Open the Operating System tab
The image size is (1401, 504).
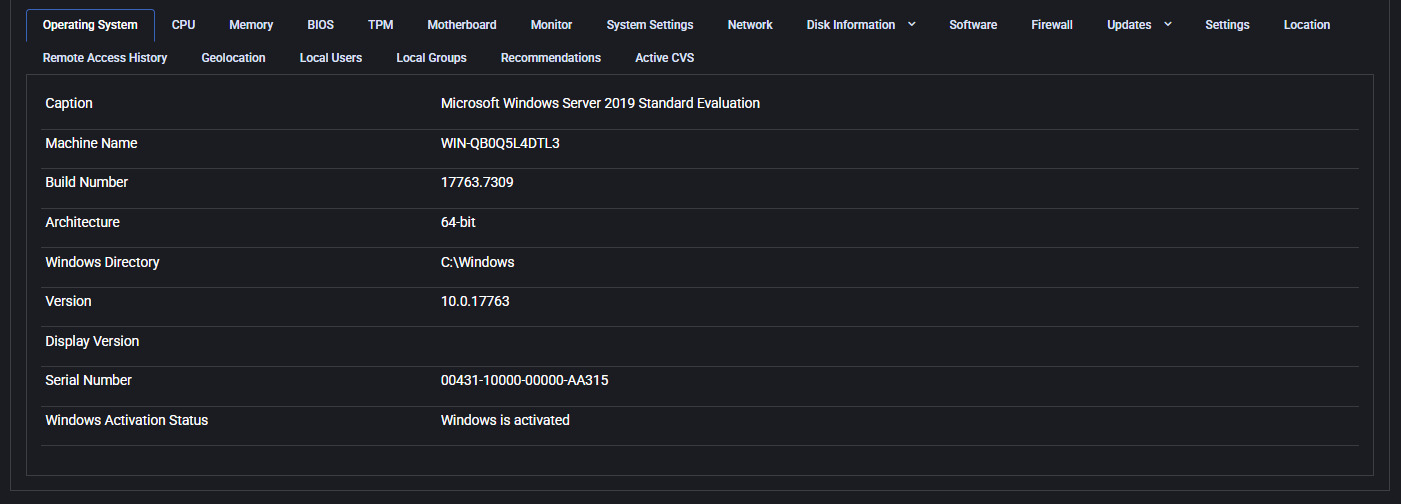pyautogui.click(x=90, y=25)
